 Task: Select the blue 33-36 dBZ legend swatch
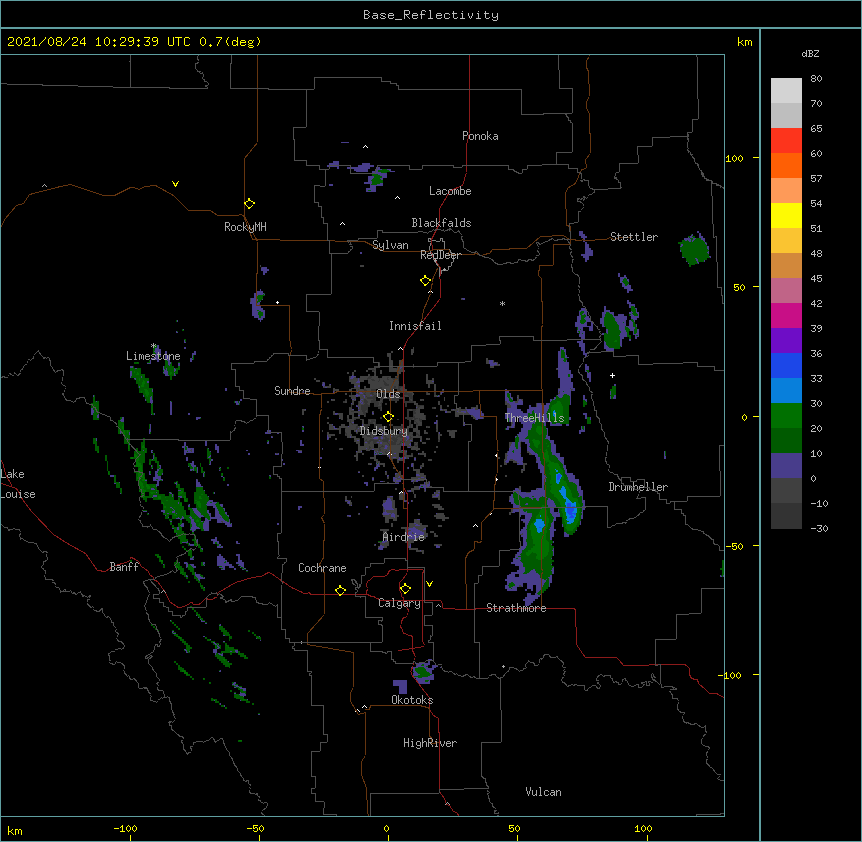coord(786,365)
